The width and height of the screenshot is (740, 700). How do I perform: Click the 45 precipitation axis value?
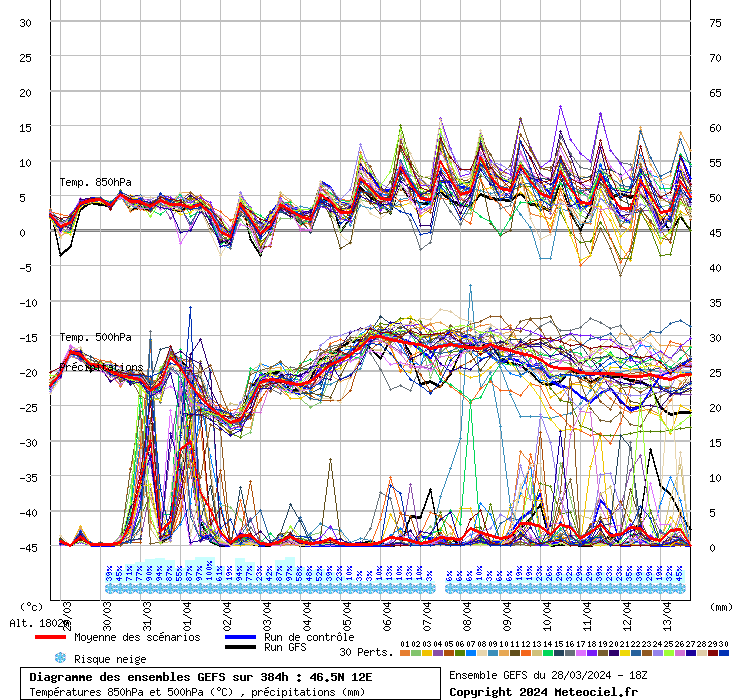715,233
